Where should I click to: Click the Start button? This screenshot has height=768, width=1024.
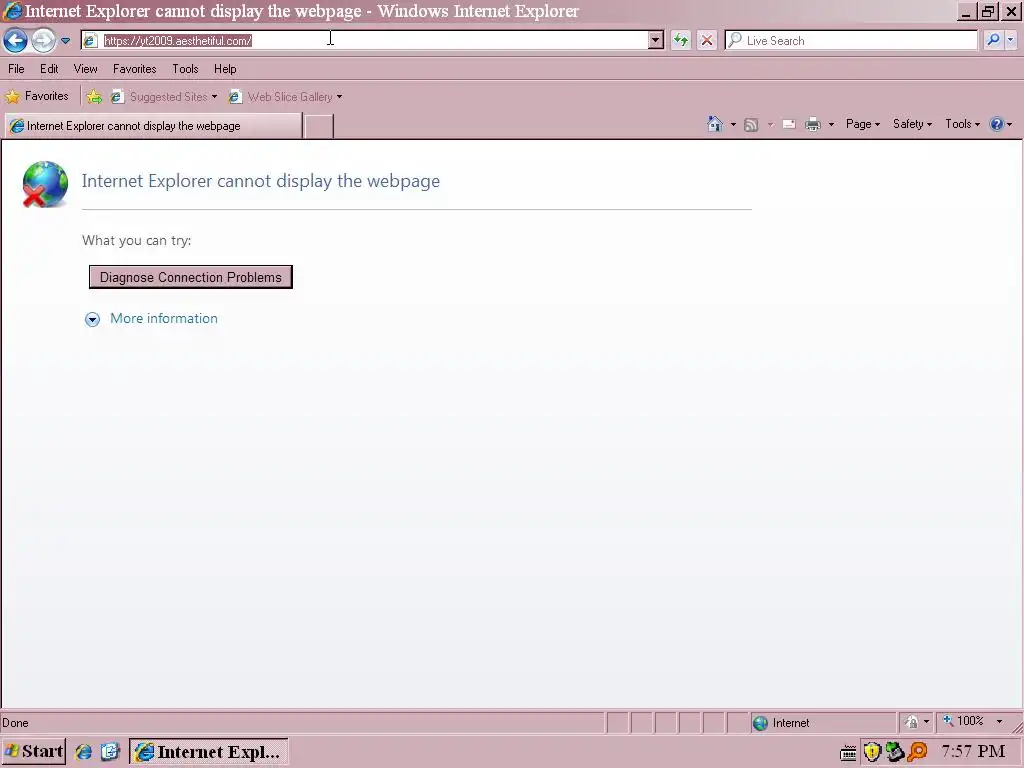pyautogui.click(x=34, y=752)
